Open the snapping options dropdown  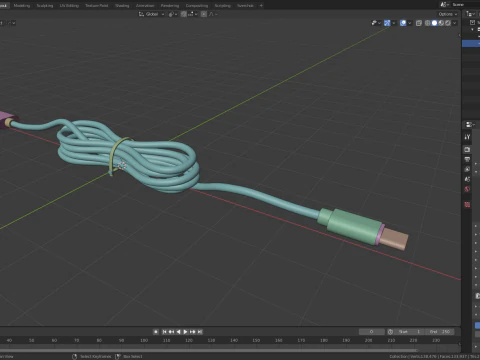coord(192,14)
